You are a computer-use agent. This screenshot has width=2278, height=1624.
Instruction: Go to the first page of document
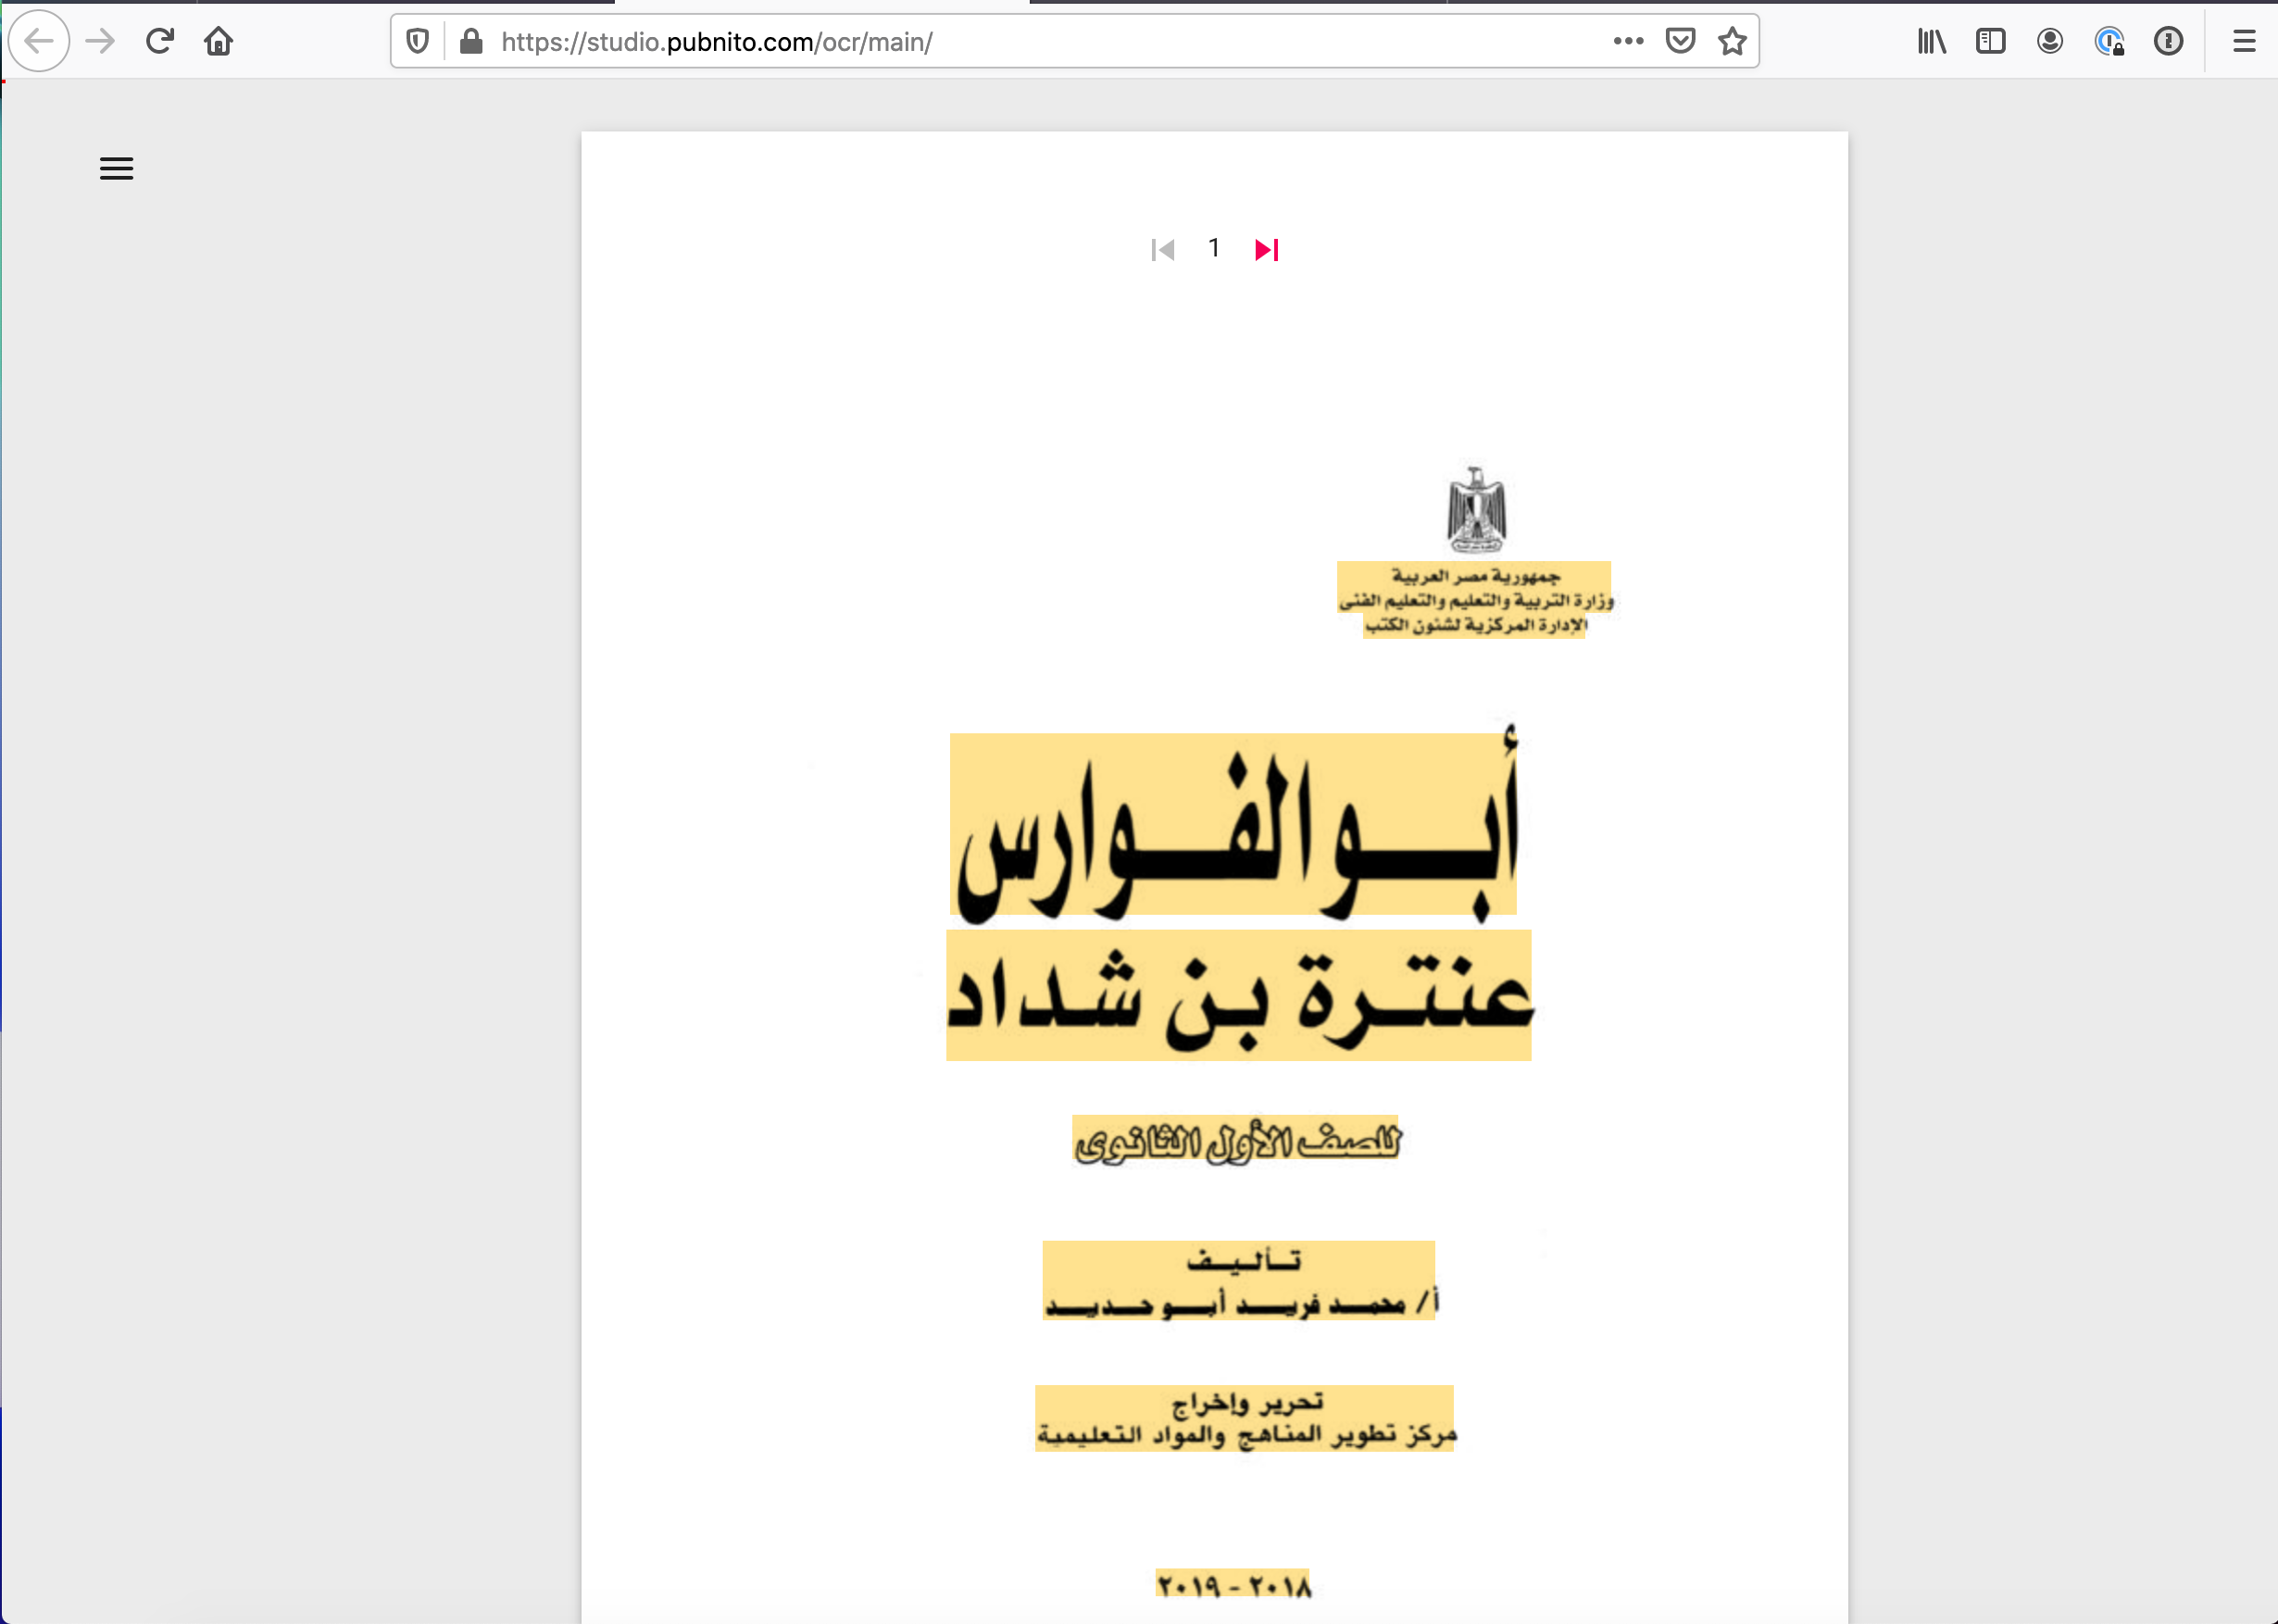tap(1162, 249)
